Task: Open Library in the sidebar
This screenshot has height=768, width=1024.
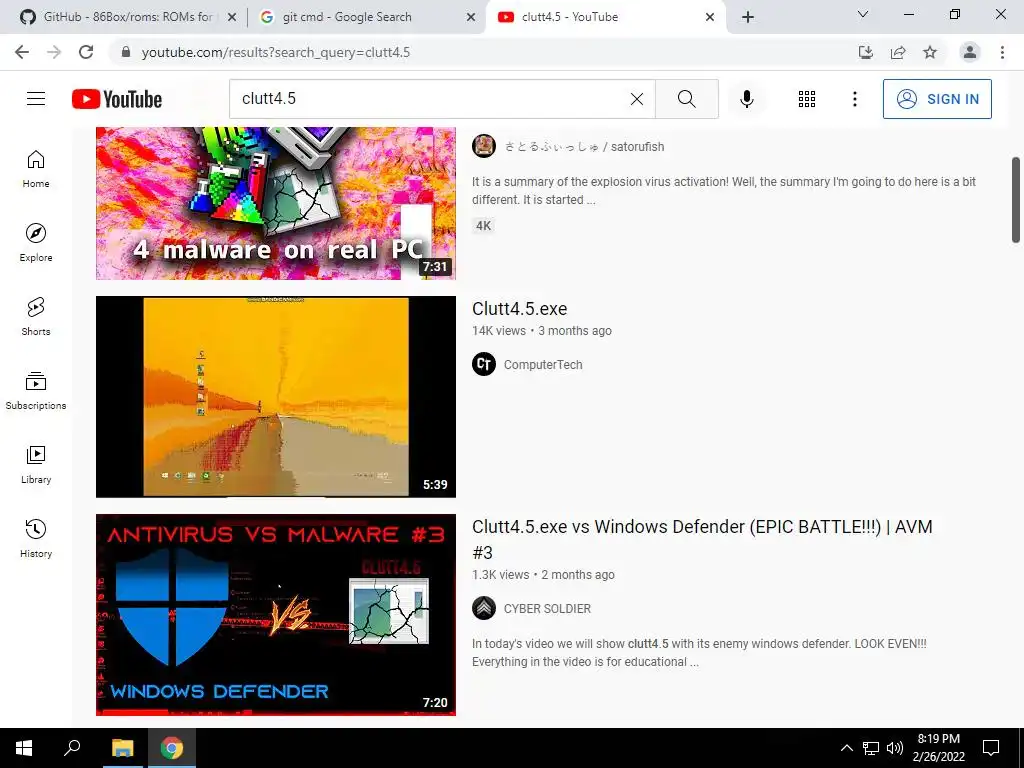Action: pyautogui.click(x=36, y=464)
